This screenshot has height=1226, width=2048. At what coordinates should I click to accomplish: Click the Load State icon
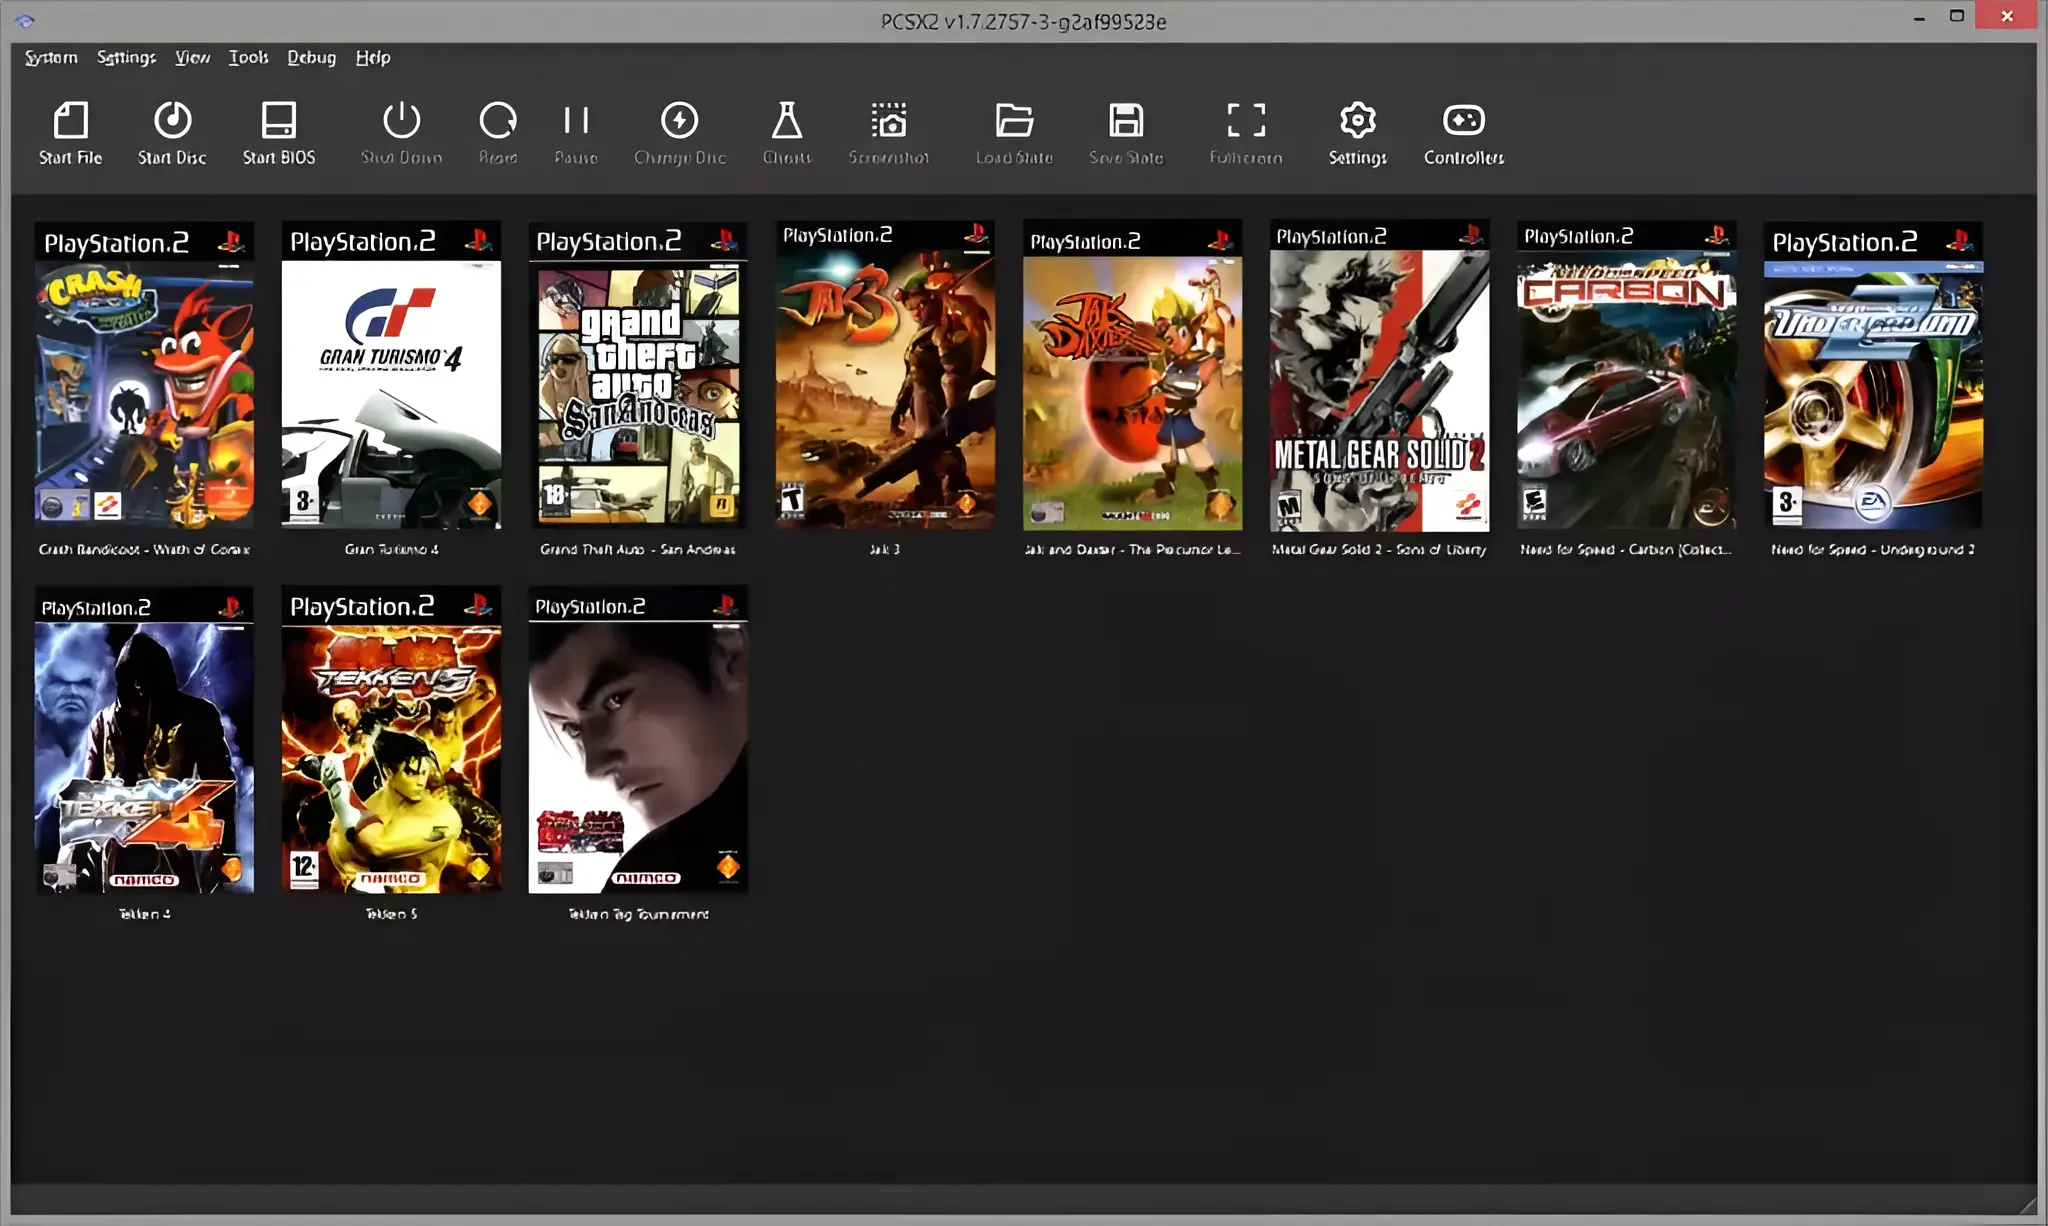click(x=1012, y=130)
